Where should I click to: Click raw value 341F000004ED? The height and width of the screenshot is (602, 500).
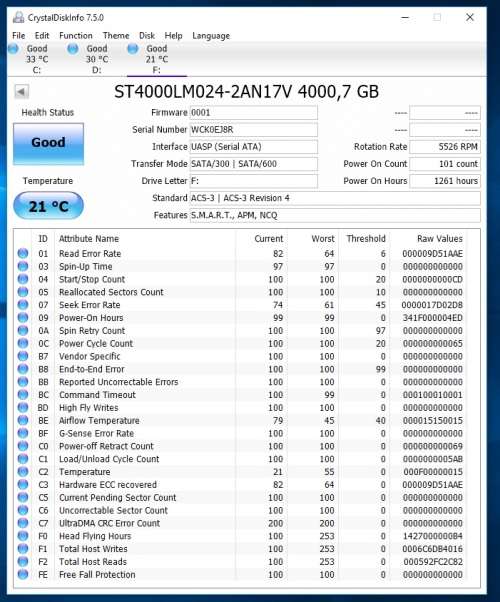pyautogui.click(x=432, y=318)
